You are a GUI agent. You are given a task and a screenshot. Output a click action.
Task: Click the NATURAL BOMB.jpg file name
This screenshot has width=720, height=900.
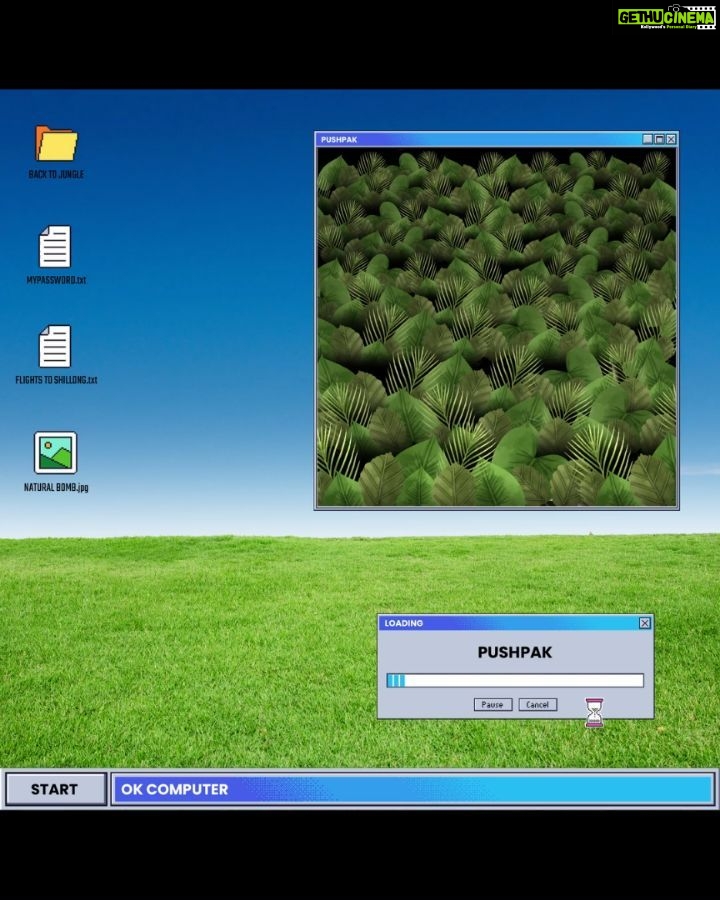pyautogui.click(x=56, y=487)
